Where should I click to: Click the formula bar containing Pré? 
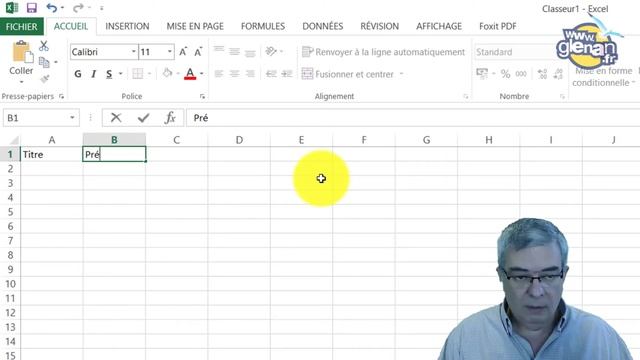(413, 118)
